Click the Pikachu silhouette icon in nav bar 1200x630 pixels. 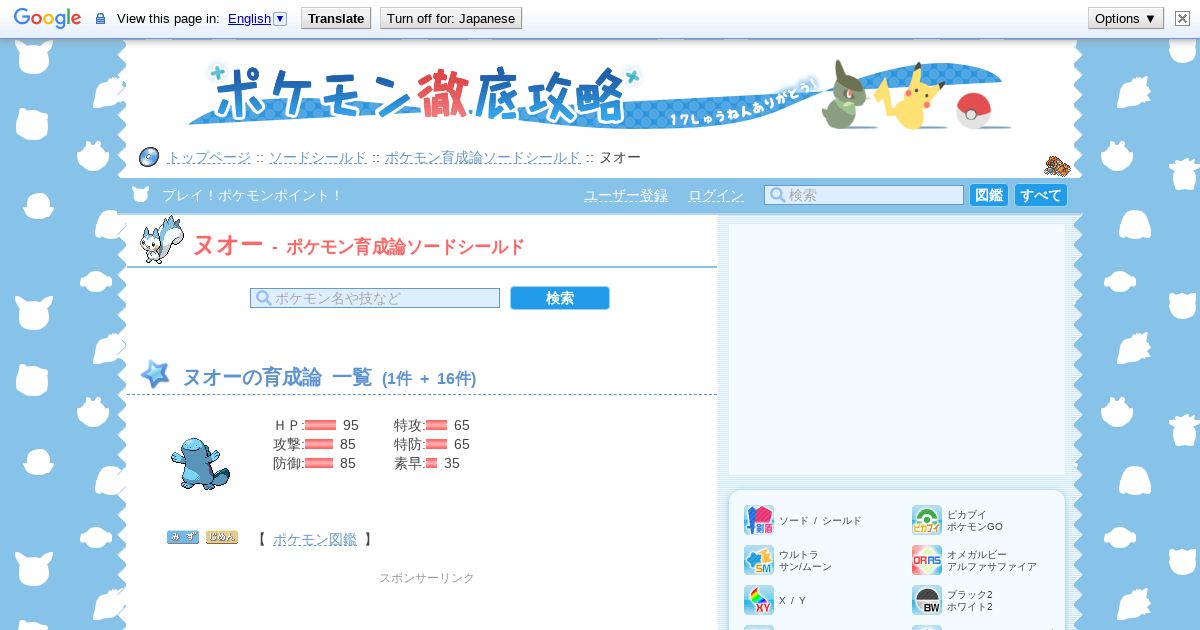pyautogui.click(x=141, y=195)
